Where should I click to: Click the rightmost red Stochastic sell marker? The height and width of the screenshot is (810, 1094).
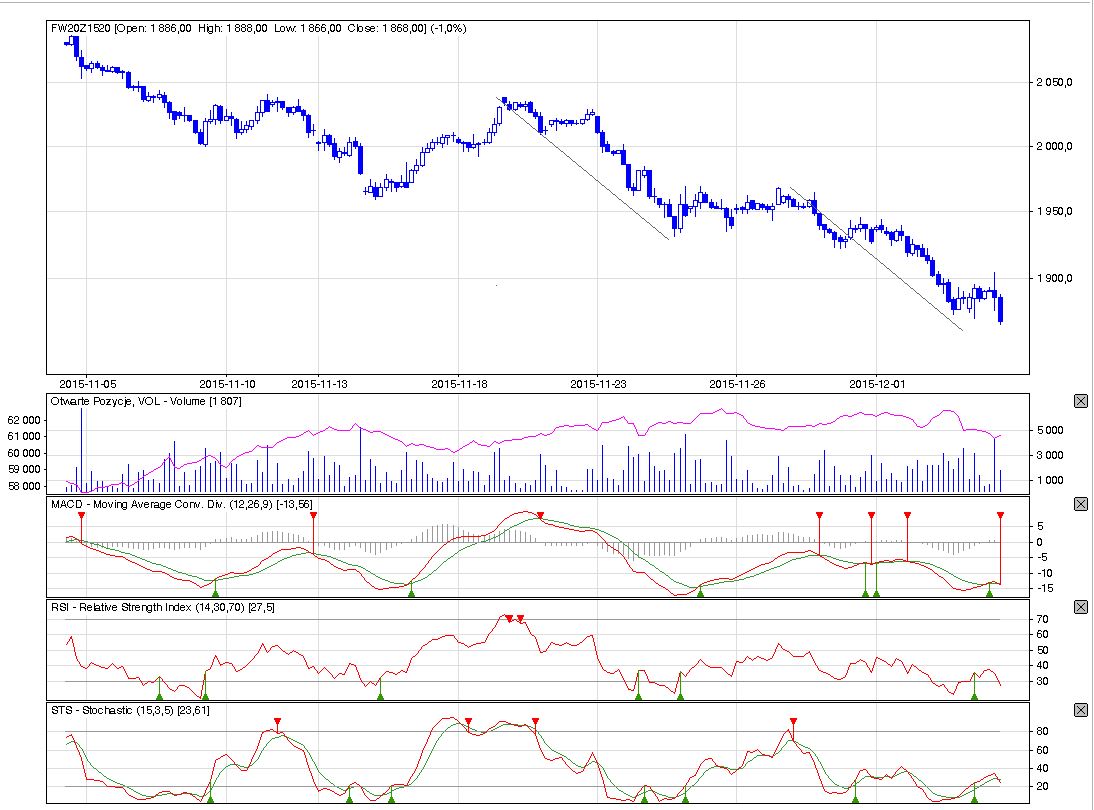click(793, 721)
